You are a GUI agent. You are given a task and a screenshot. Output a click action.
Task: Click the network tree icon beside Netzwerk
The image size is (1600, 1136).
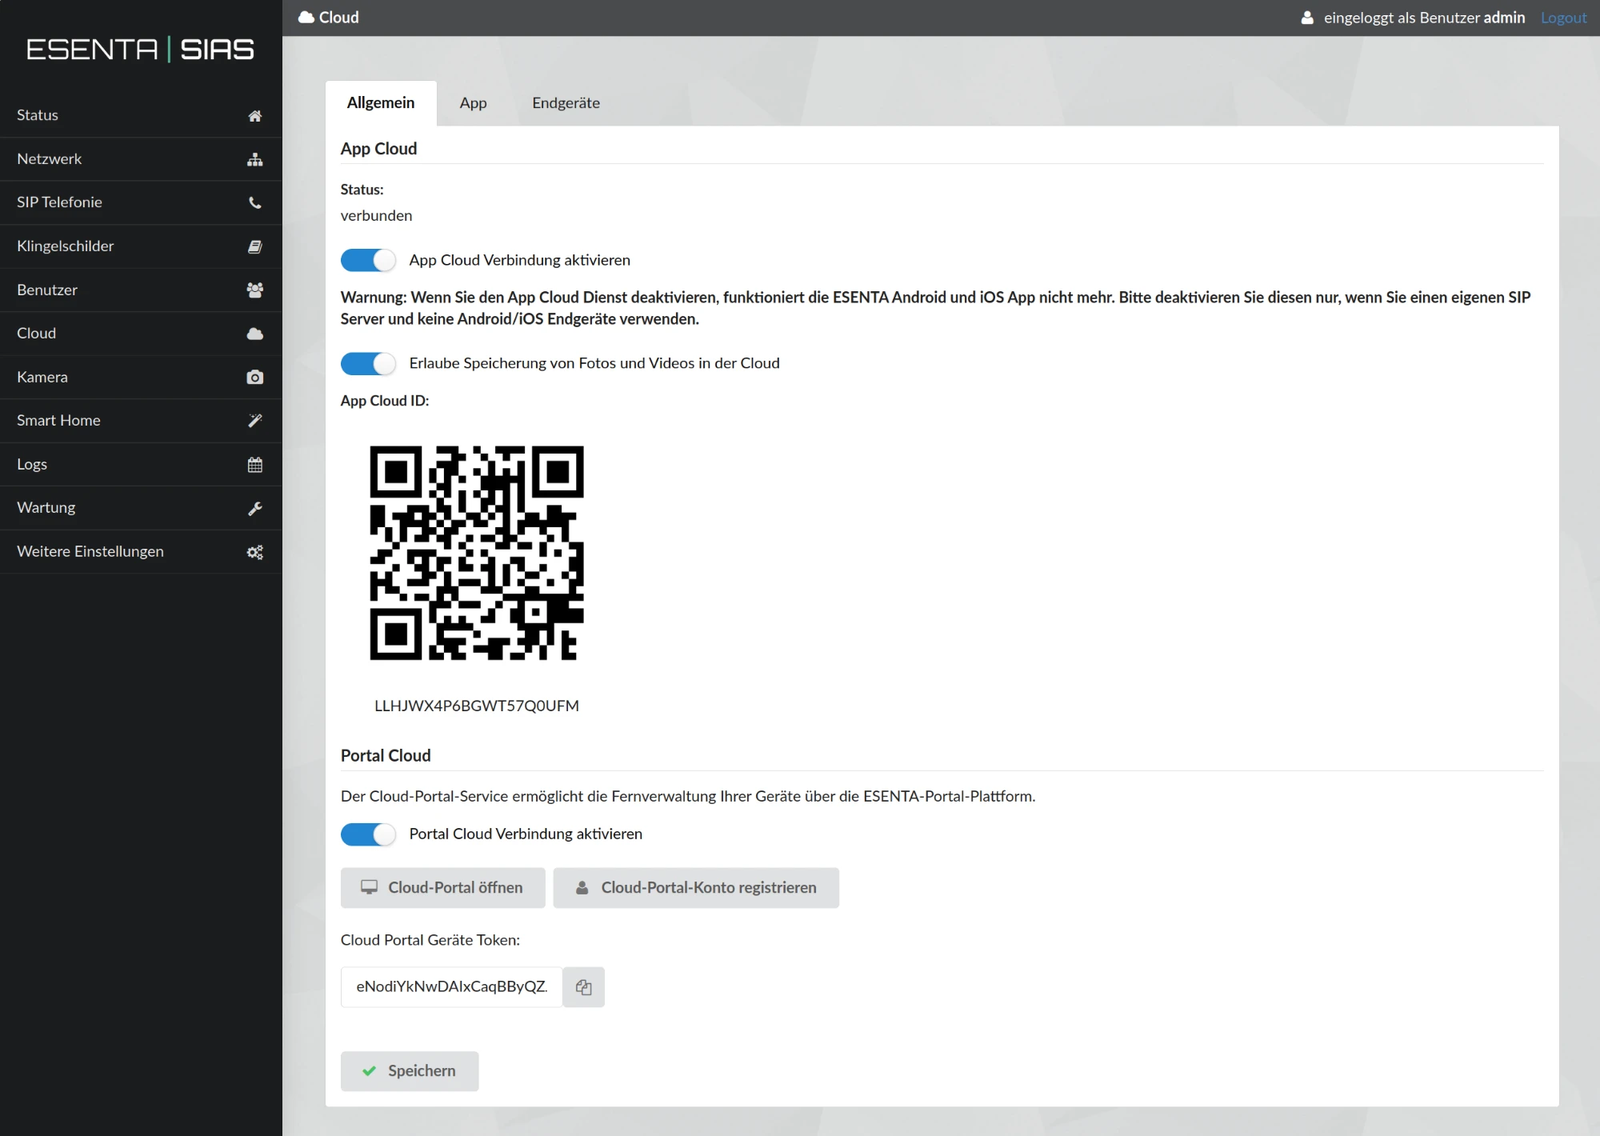tap(255, 159)
